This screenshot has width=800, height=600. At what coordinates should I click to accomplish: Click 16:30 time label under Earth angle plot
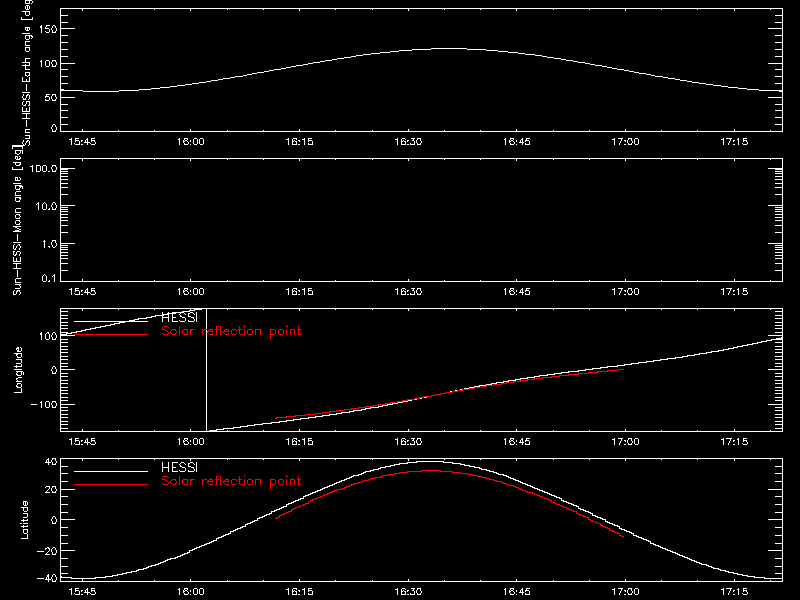pos(408,142)
